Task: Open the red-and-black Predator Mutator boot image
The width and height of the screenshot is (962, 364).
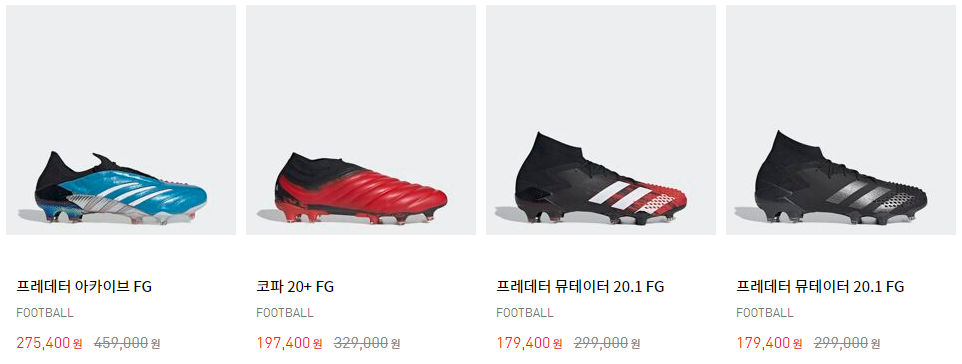Action: (x=601, y=120)
